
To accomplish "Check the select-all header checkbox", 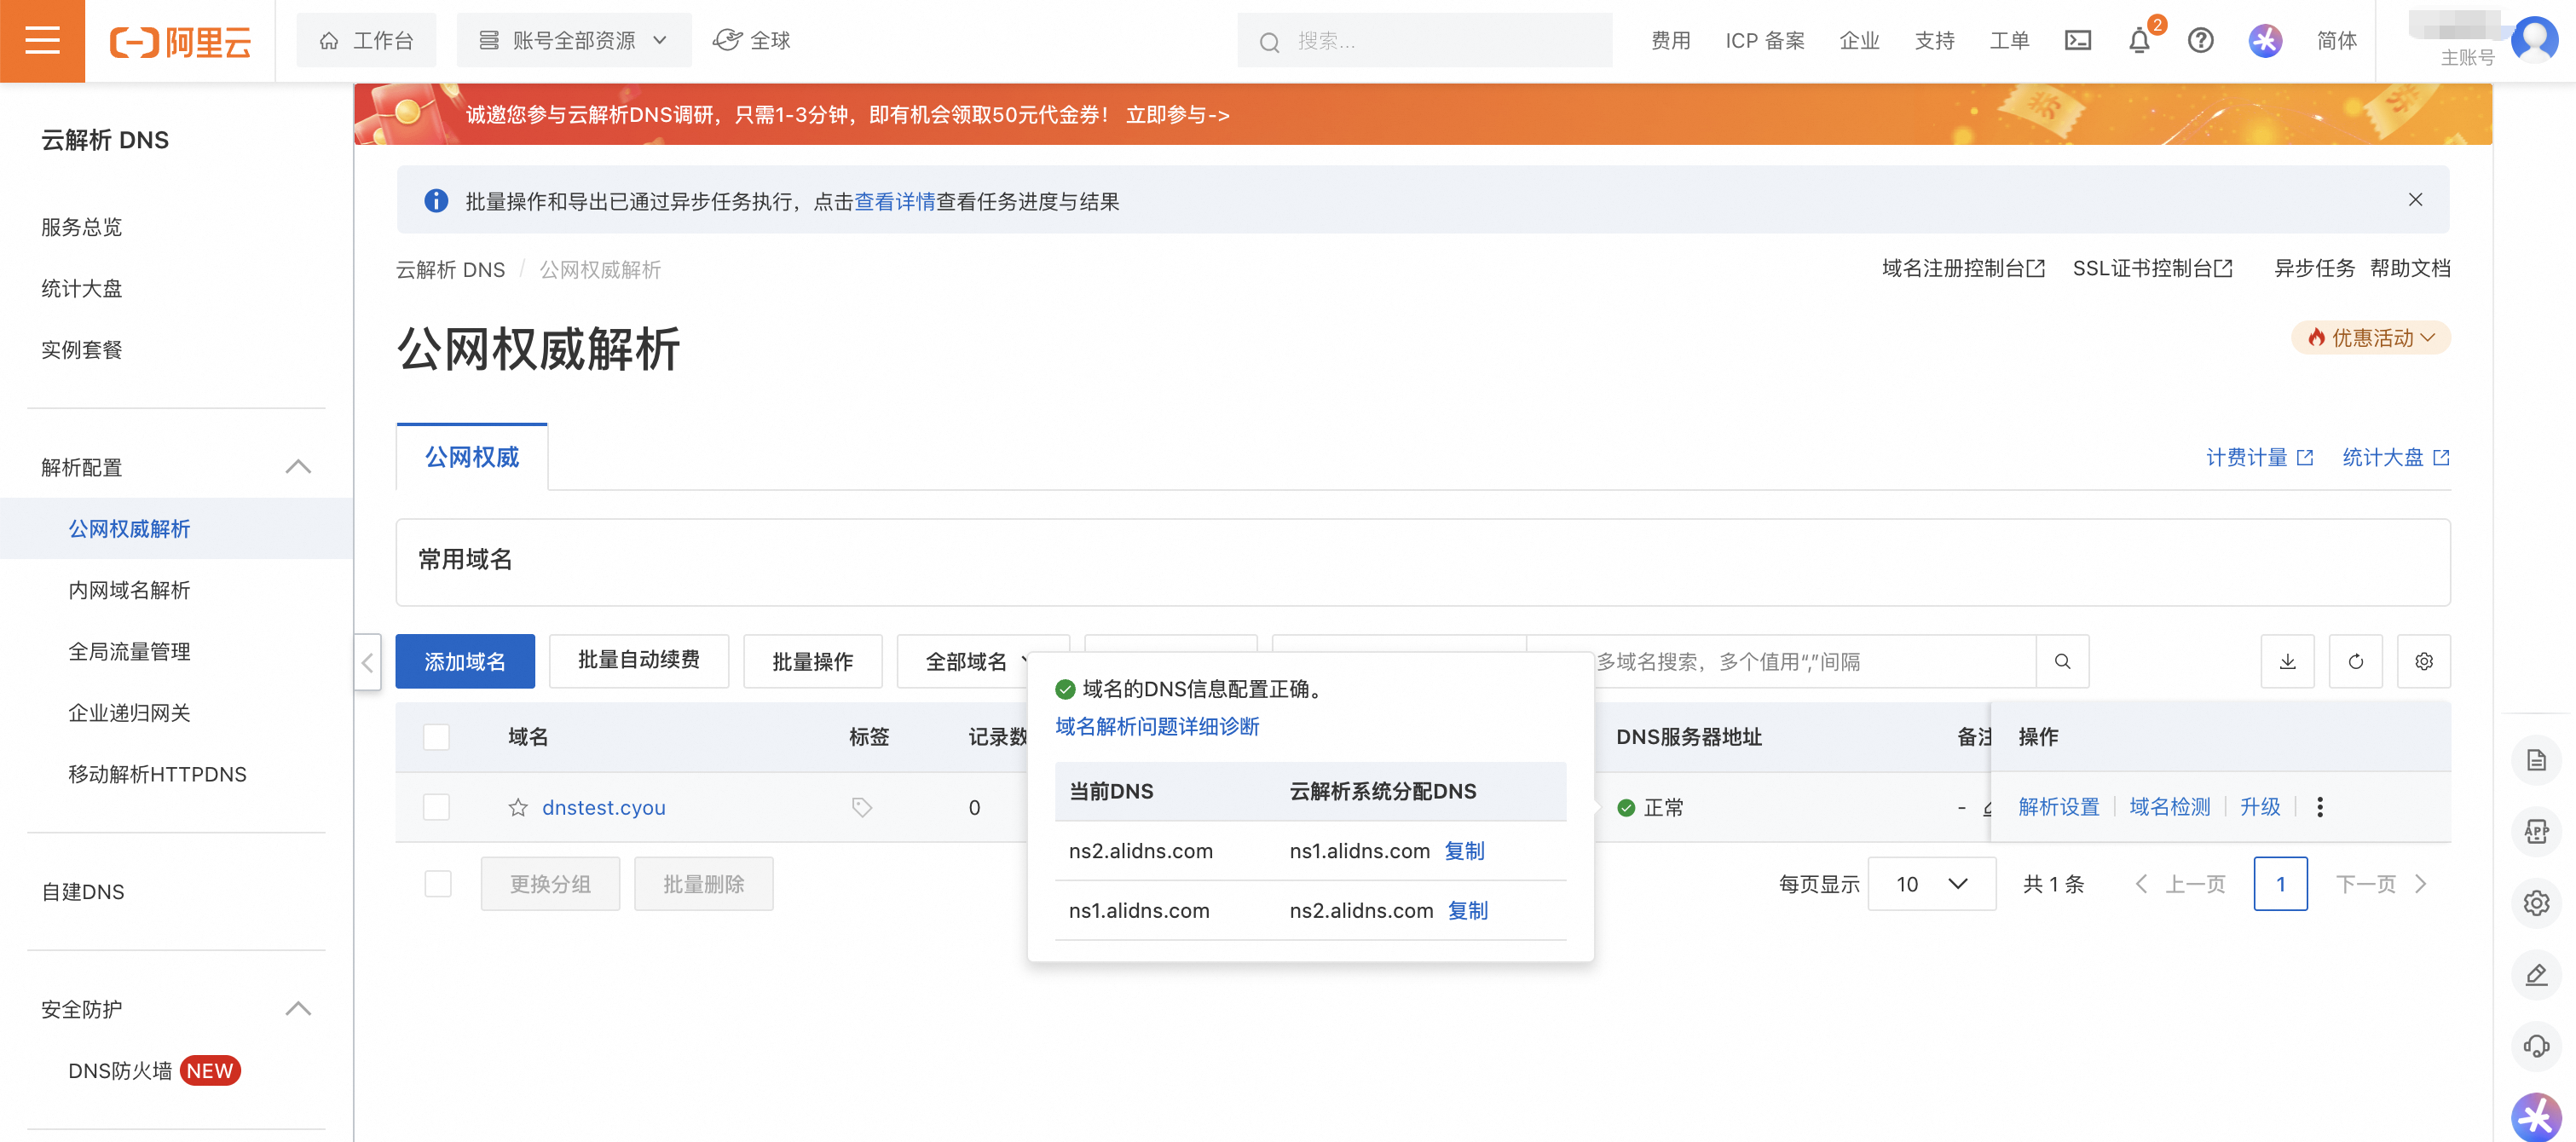I will (x=436, y=737).
